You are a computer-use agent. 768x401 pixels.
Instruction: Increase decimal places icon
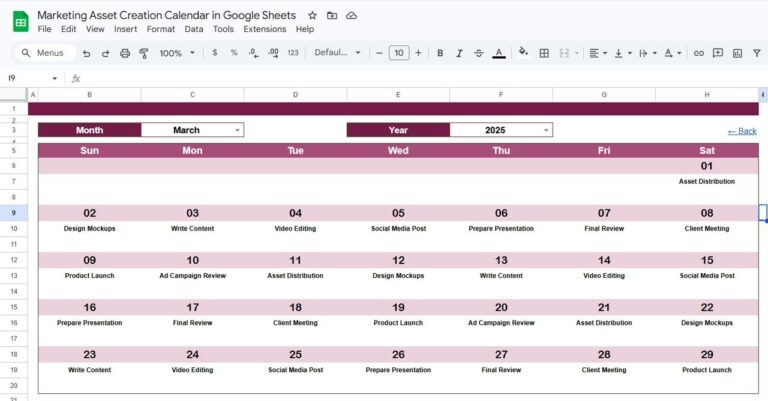273,53
